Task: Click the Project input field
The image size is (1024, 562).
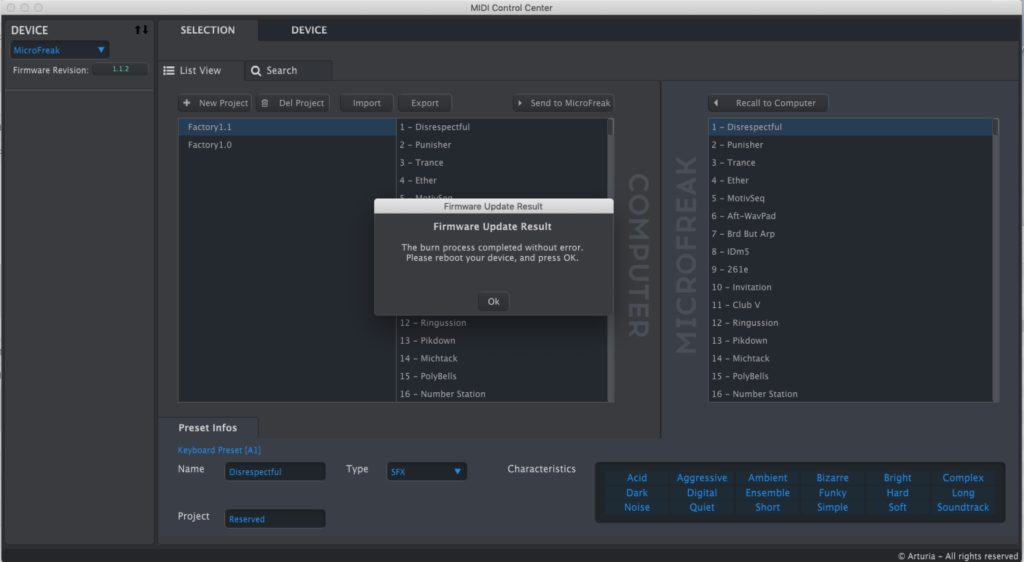Action: point(275,519)
